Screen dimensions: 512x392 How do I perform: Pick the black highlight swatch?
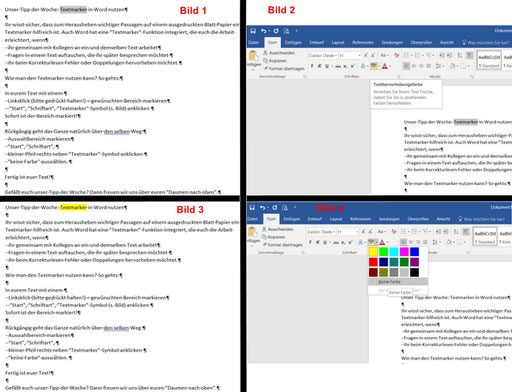tap(415, 272)
